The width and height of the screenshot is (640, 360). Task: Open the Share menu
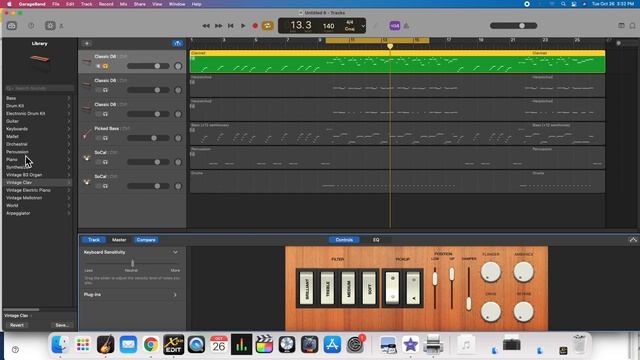(140, 4)
